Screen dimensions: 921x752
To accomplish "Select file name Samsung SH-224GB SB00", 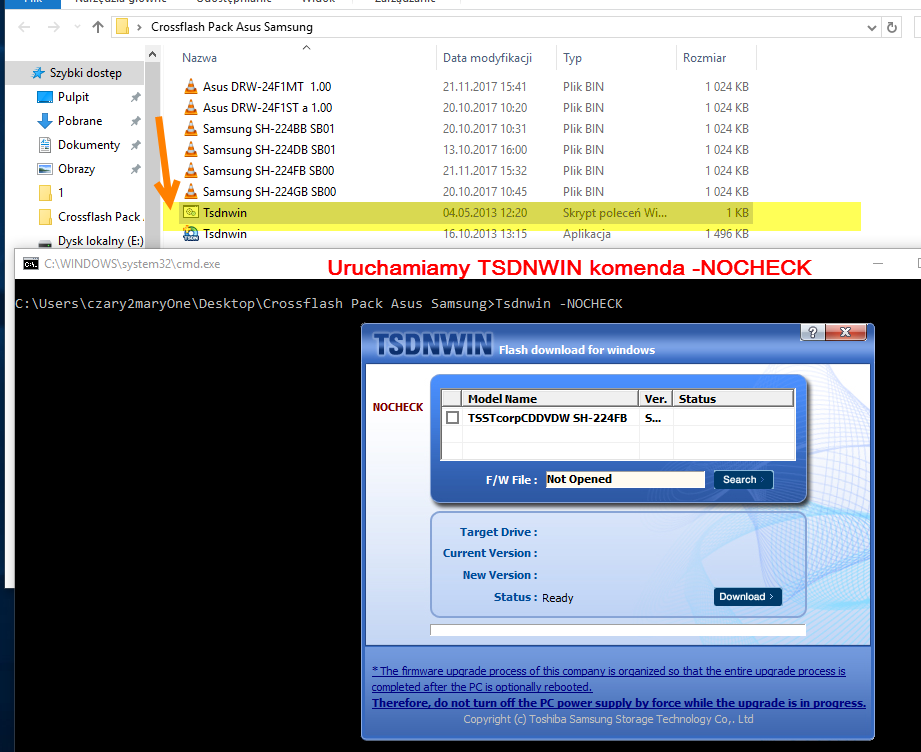I will click(x=269, y=192).
